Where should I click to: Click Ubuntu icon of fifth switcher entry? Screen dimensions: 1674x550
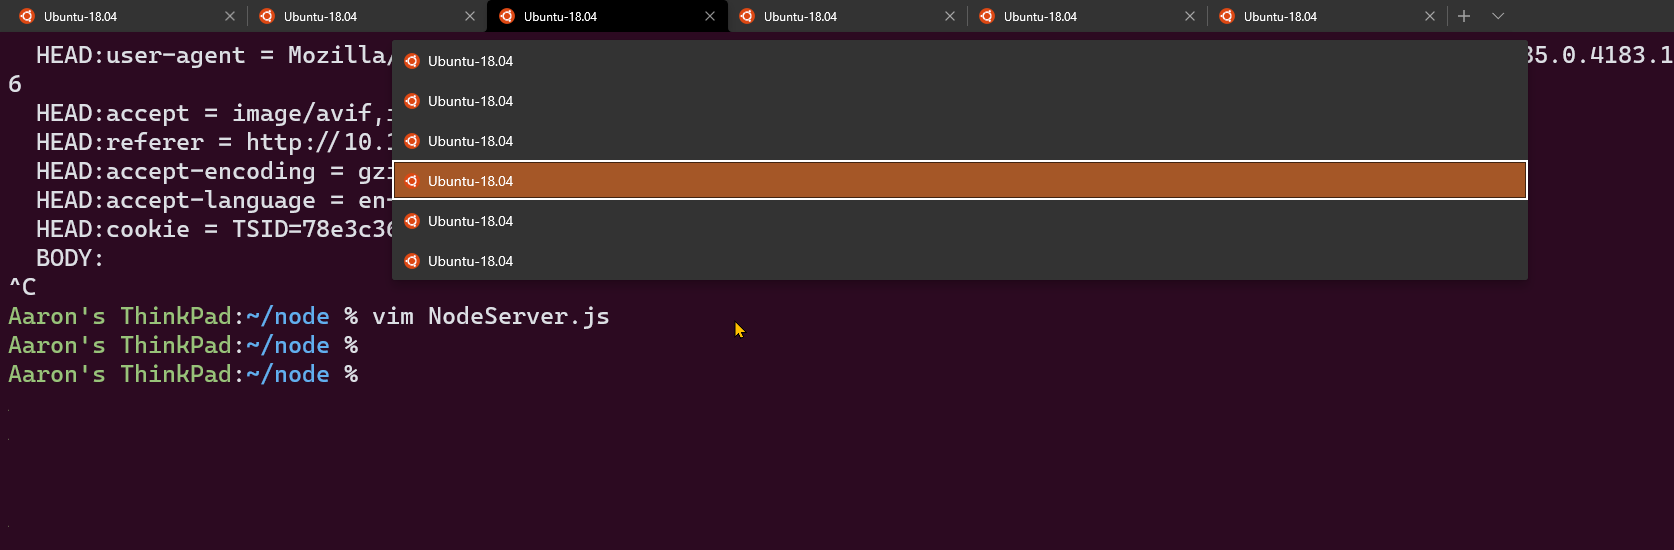(x=411, y=221)
